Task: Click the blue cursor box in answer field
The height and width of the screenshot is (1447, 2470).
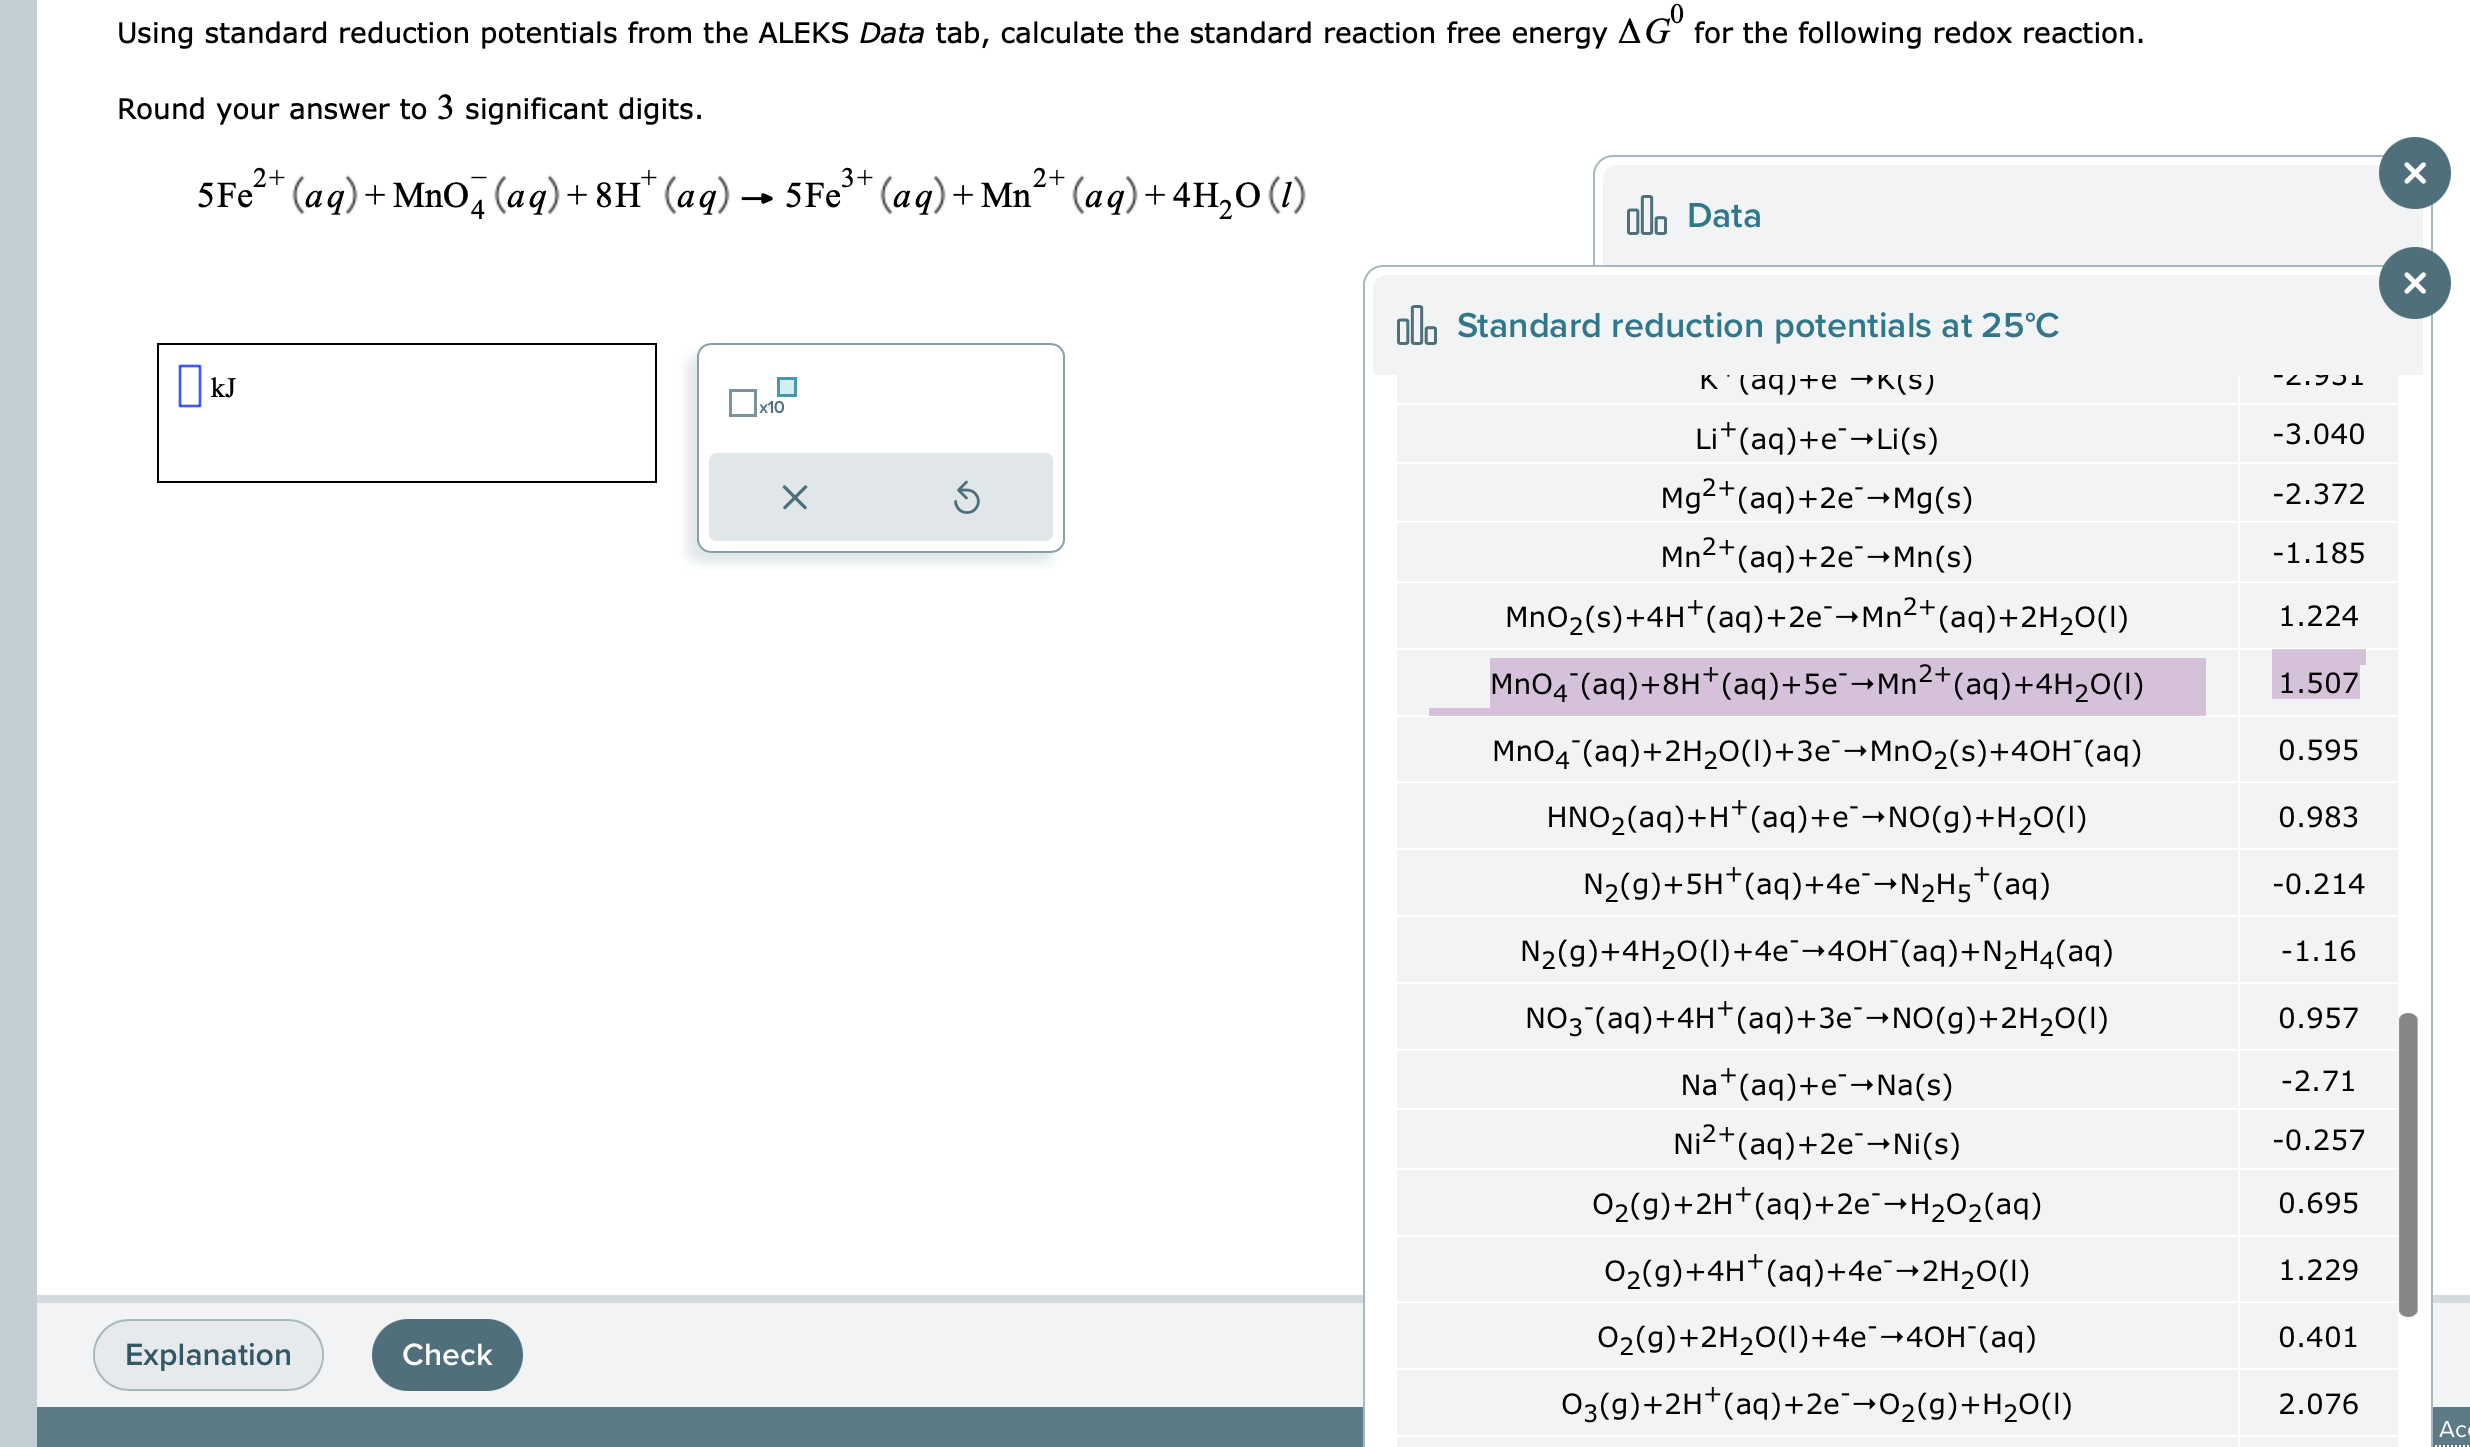Action: (189, 386)
